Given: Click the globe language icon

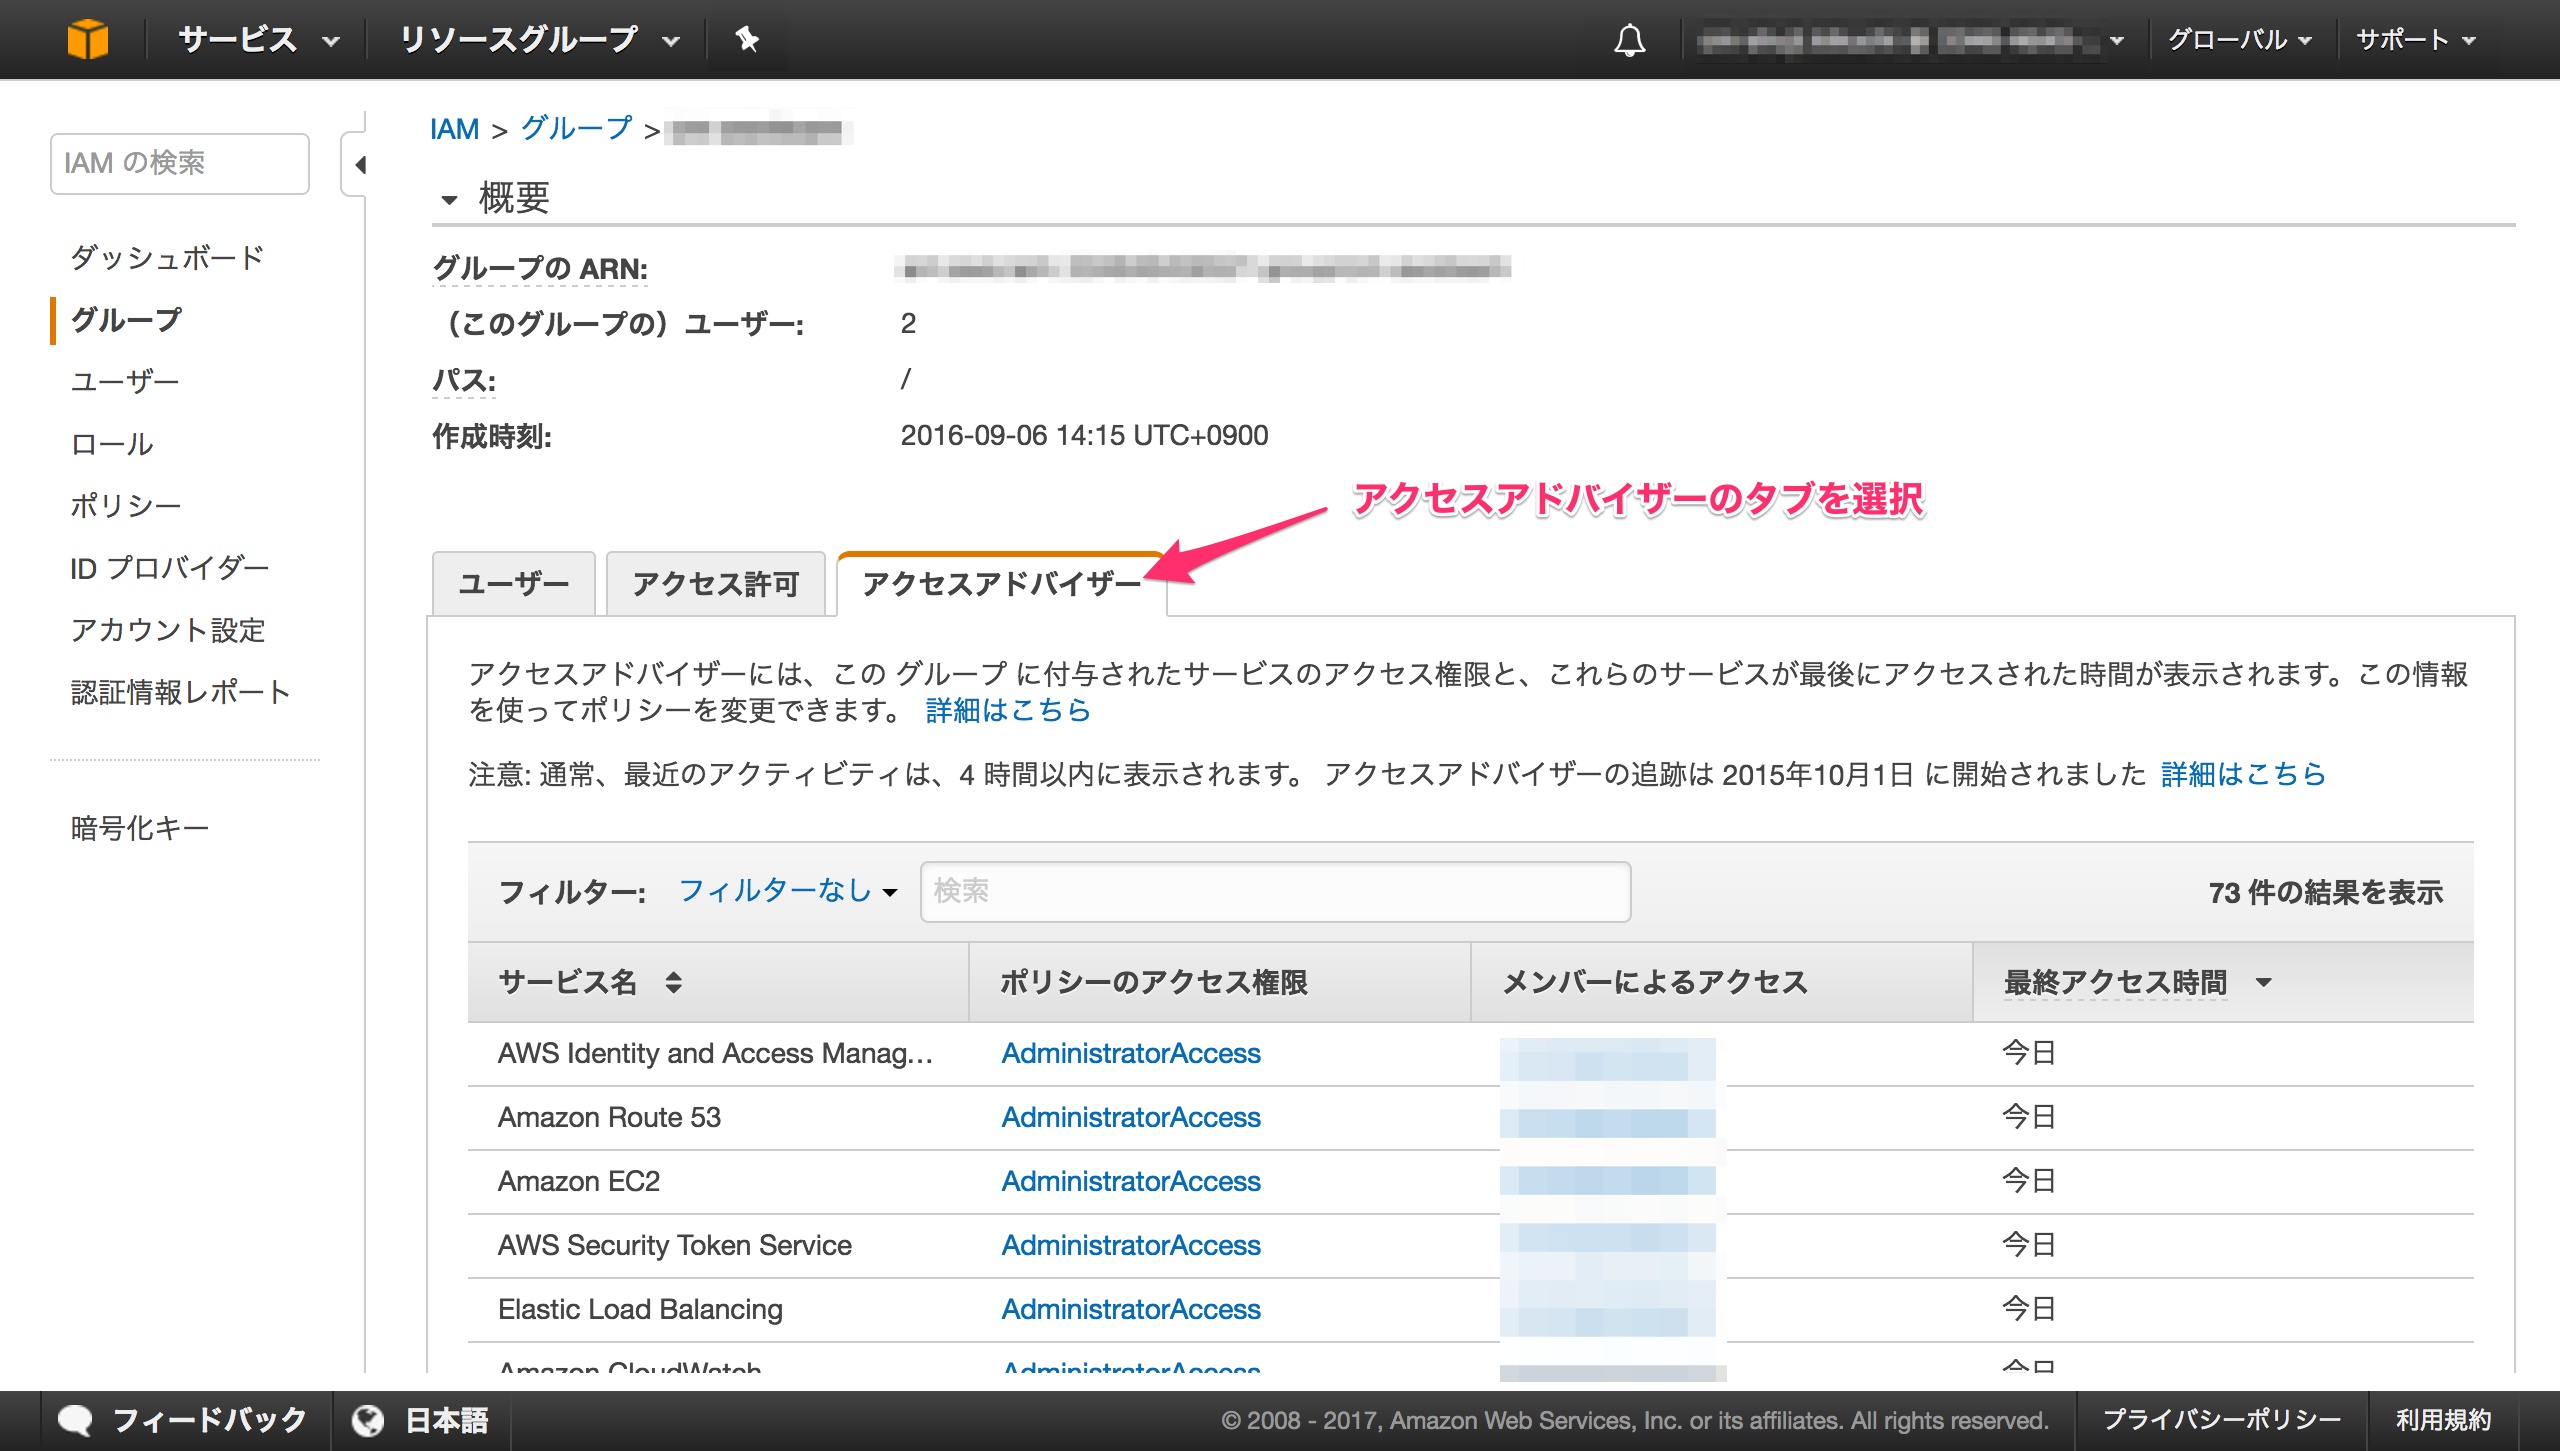Looking at the screenshot, I should click(x=368, y=1420).
